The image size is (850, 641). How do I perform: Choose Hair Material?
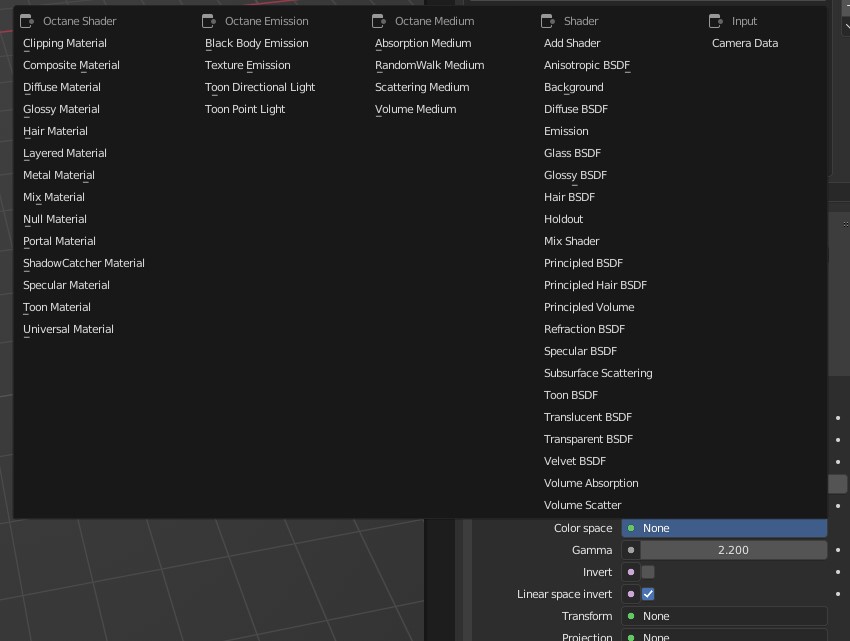55,131
